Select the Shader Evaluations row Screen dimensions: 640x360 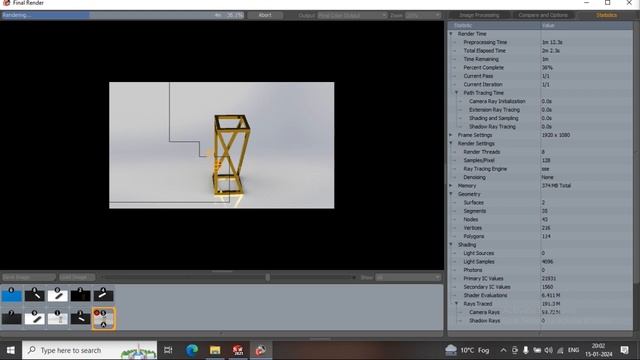[x=540, y=295]
